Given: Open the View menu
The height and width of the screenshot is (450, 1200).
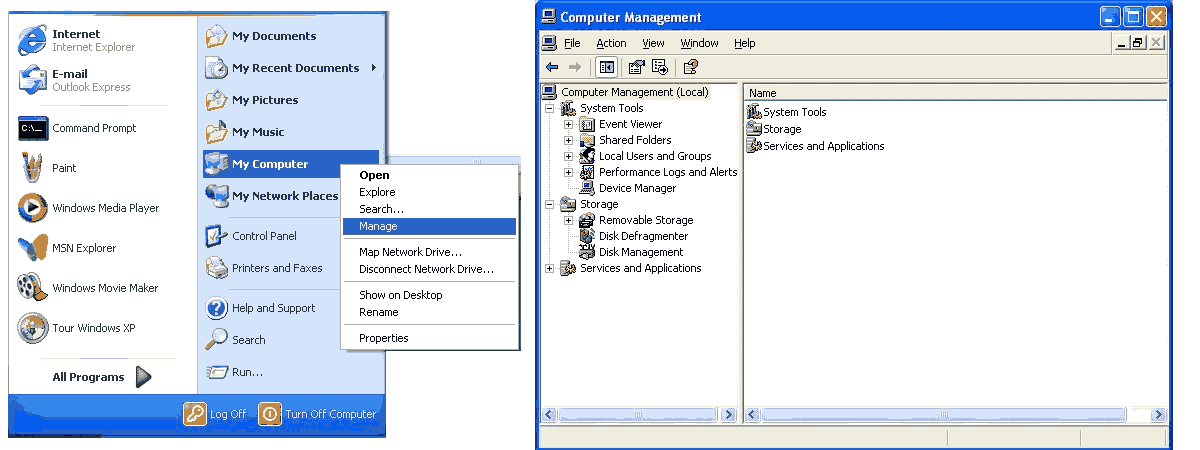Looking at the screenshot, I should (x=653, y=43).
